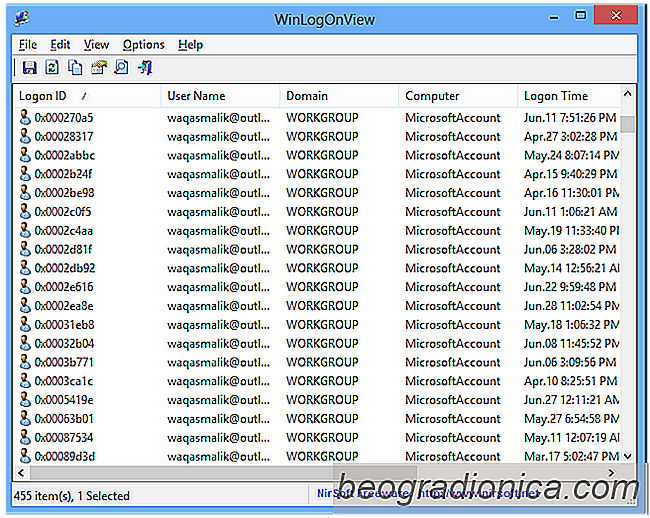Viewport: 650px width, 518px height.
Task: Select the user icon of row 0x00032b04
Action: pyautogui.click(x=25, y=344)
